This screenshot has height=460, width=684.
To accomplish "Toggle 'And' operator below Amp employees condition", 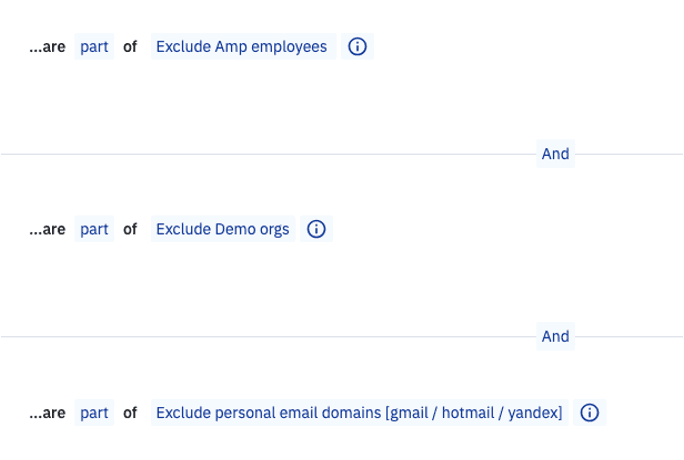I will pos(555,154).
